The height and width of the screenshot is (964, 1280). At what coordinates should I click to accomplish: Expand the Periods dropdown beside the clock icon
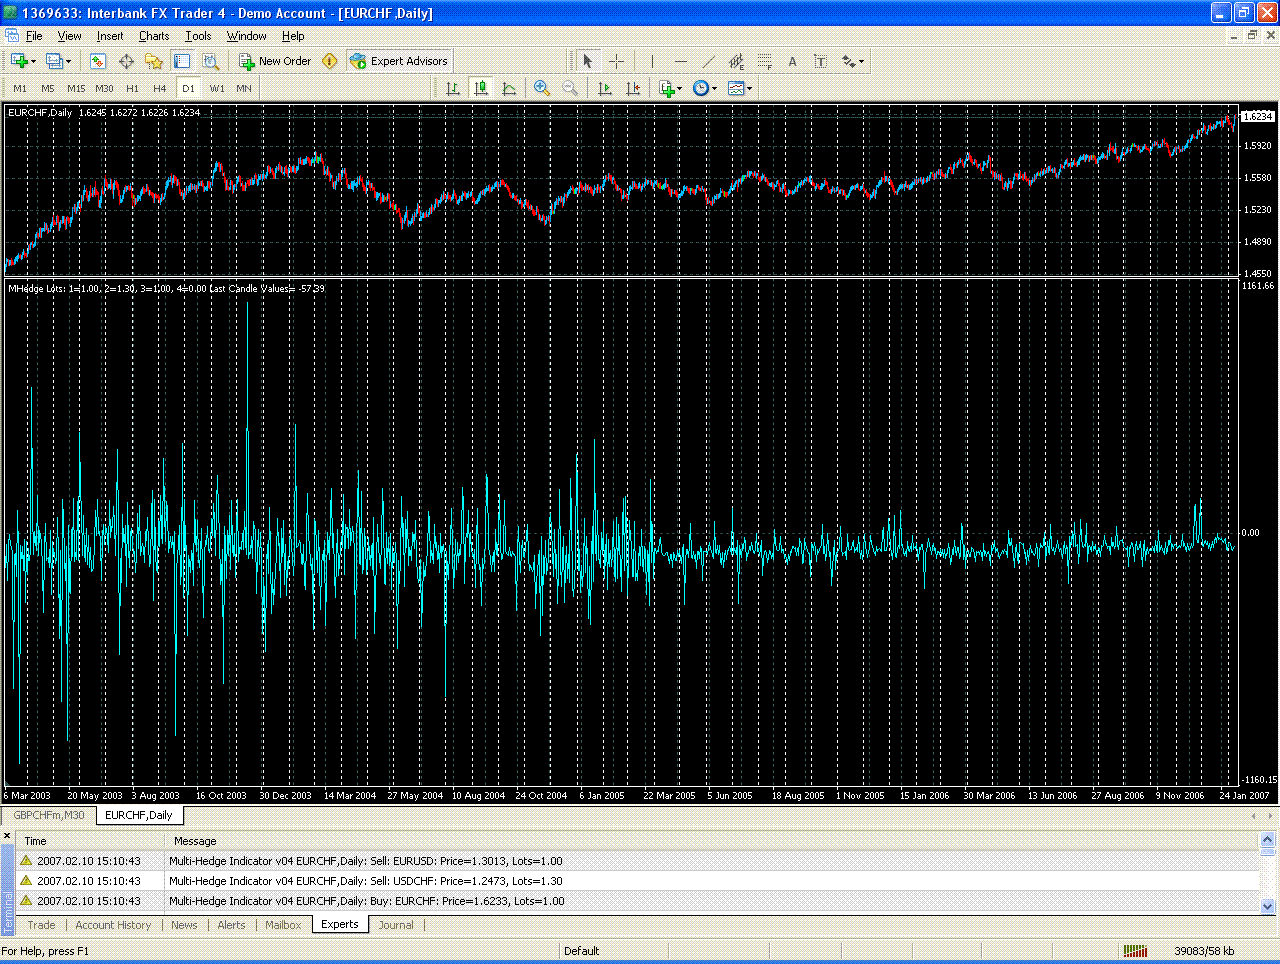coord(714,88)
